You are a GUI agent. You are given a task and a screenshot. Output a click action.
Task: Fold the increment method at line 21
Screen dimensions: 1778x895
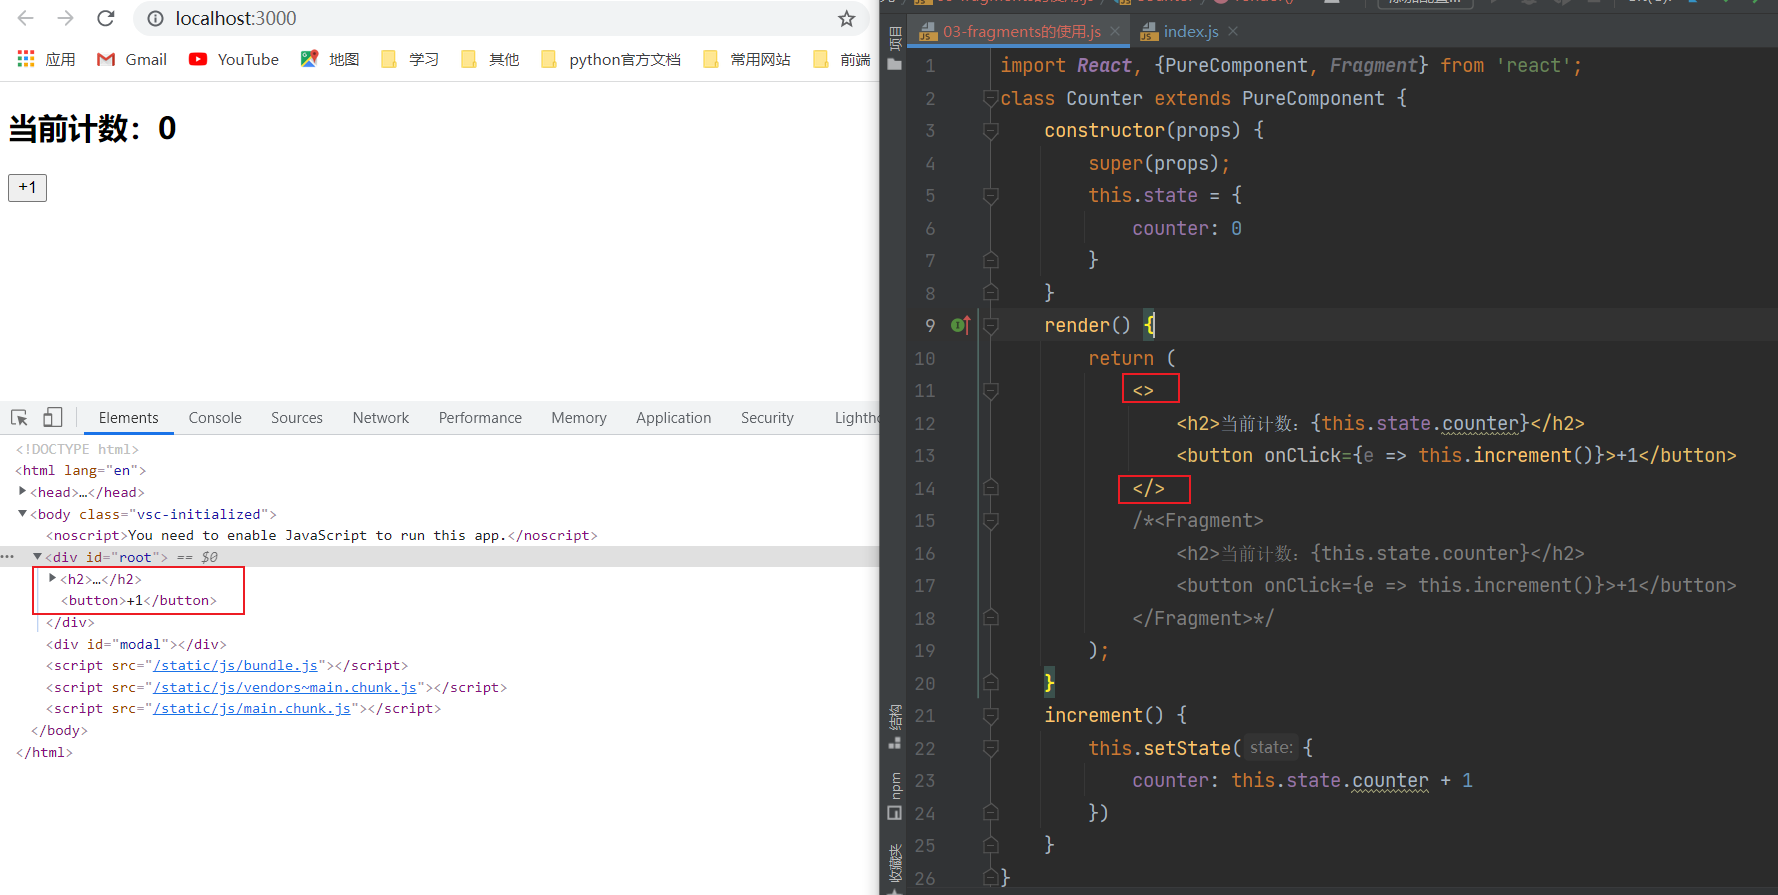(991, 715)
